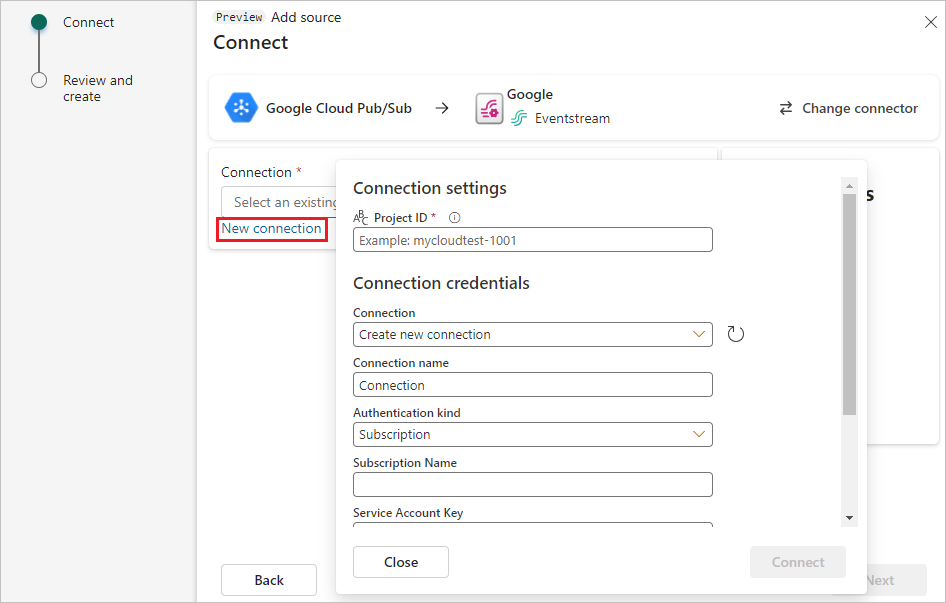Viewport: 946px width, 603px height.
Task: Switch to the Connect step
Action: [x=88, y=22]
